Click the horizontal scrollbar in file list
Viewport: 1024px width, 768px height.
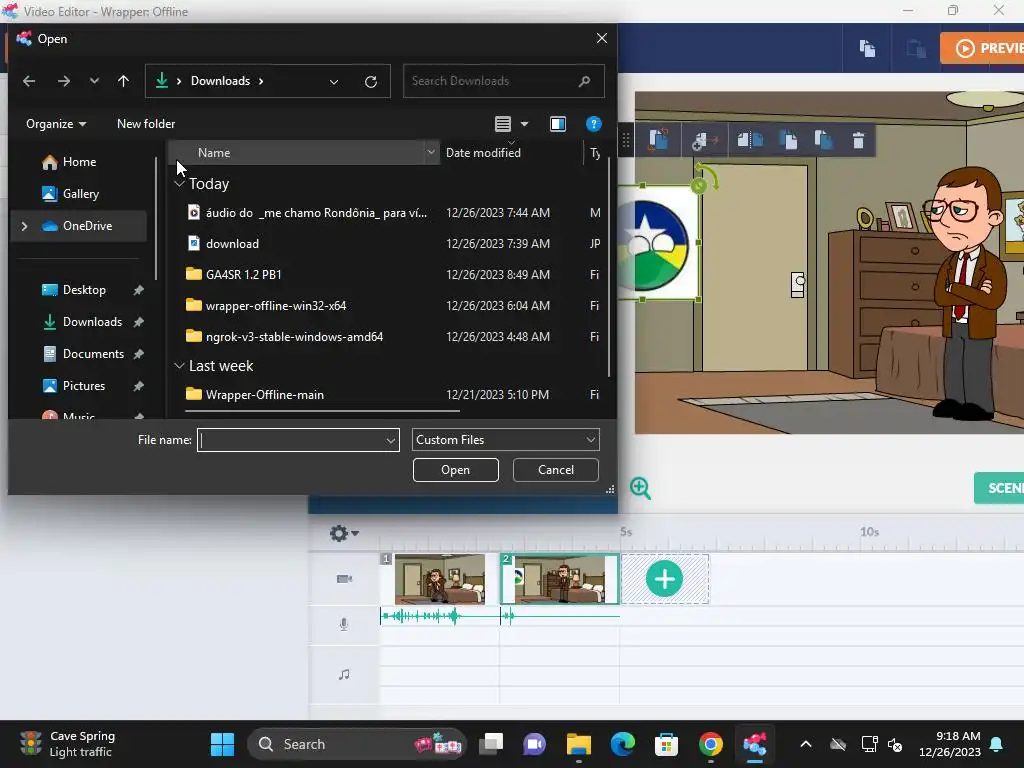click(x=323, y=411)
